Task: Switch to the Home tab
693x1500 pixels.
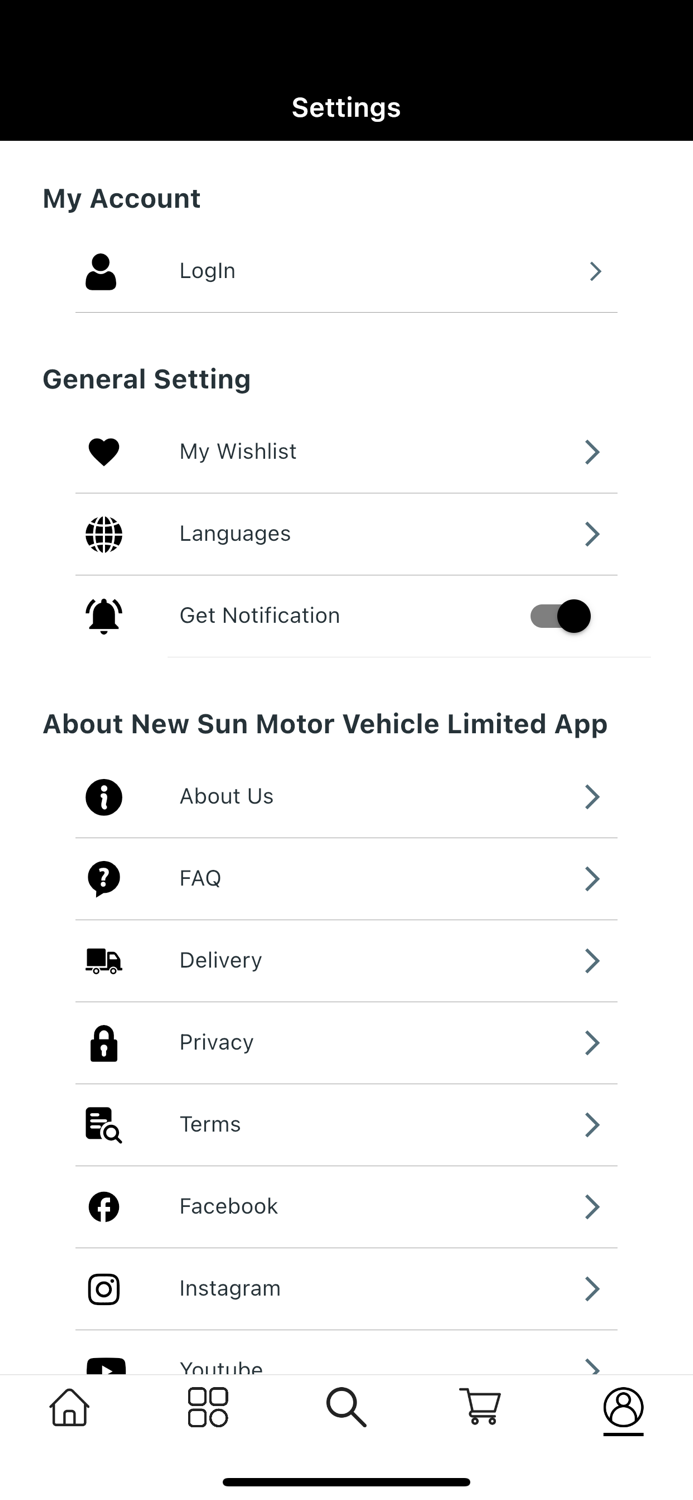Action: 68,1406
